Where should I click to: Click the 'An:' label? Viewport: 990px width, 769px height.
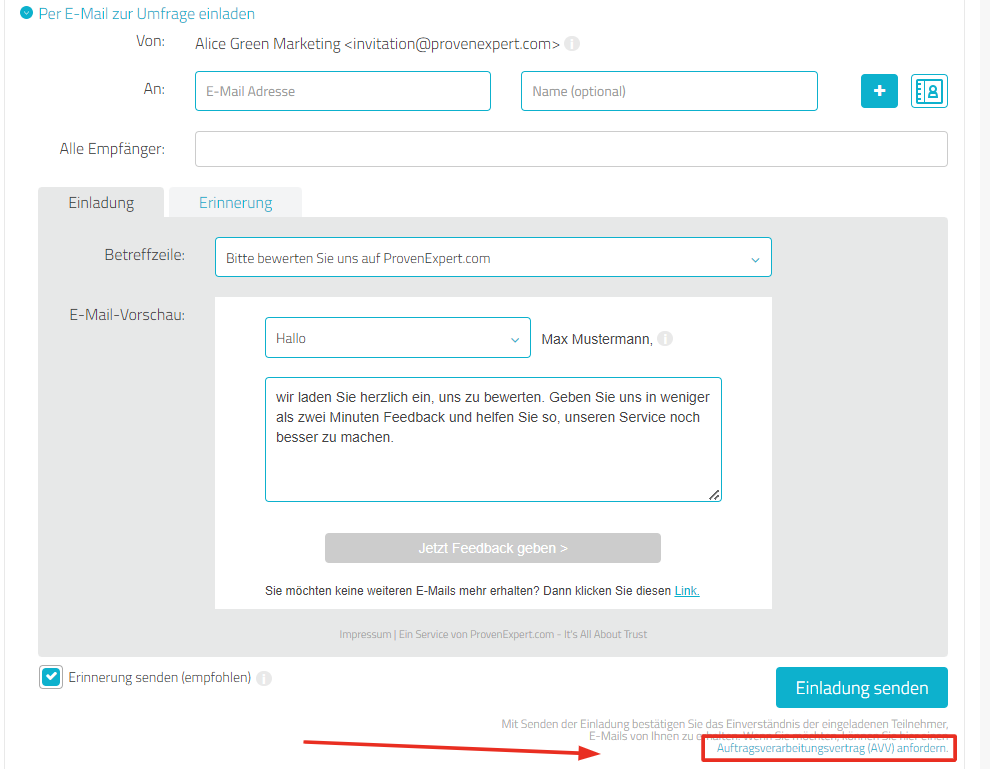point(154,88)
